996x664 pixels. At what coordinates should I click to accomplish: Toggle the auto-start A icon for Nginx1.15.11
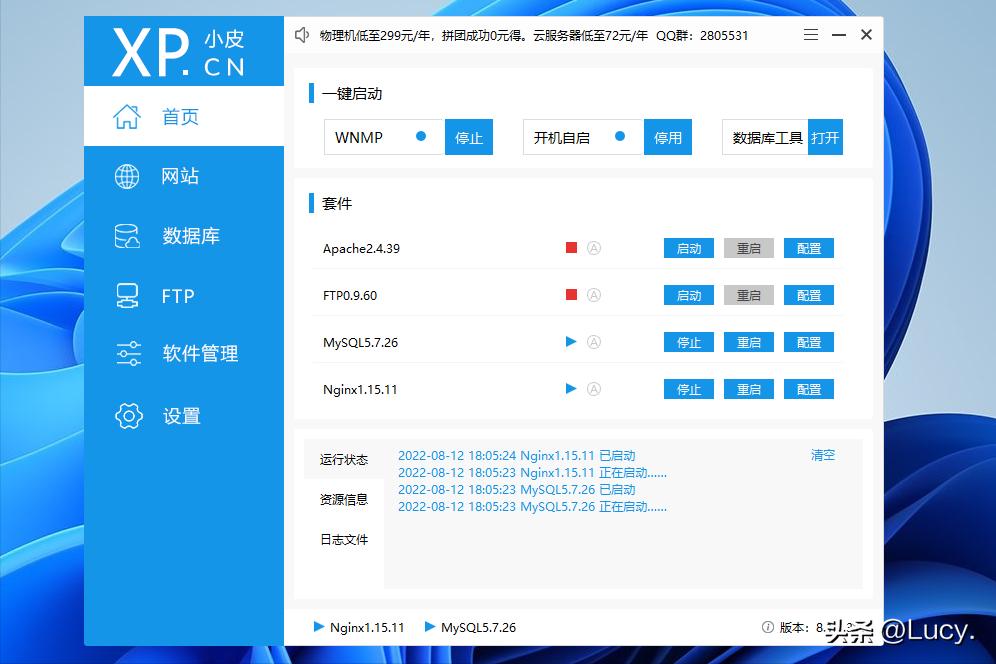pos(594,389)
